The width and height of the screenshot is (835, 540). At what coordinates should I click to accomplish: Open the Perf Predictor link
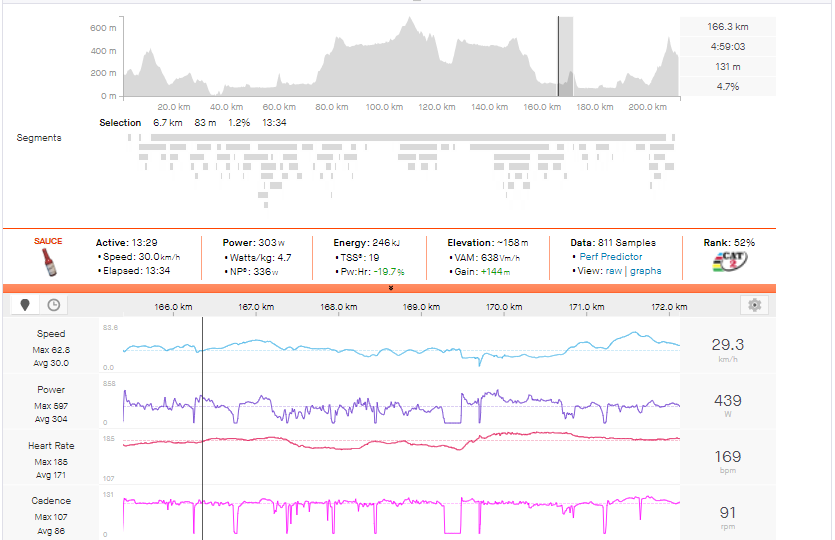[x=610, y=257]
